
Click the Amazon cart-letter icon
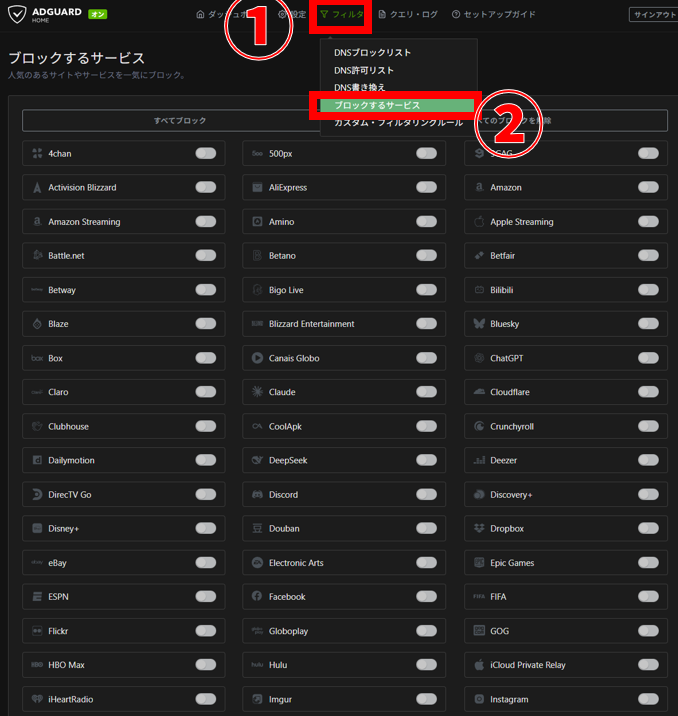click(x=479, y=187)
